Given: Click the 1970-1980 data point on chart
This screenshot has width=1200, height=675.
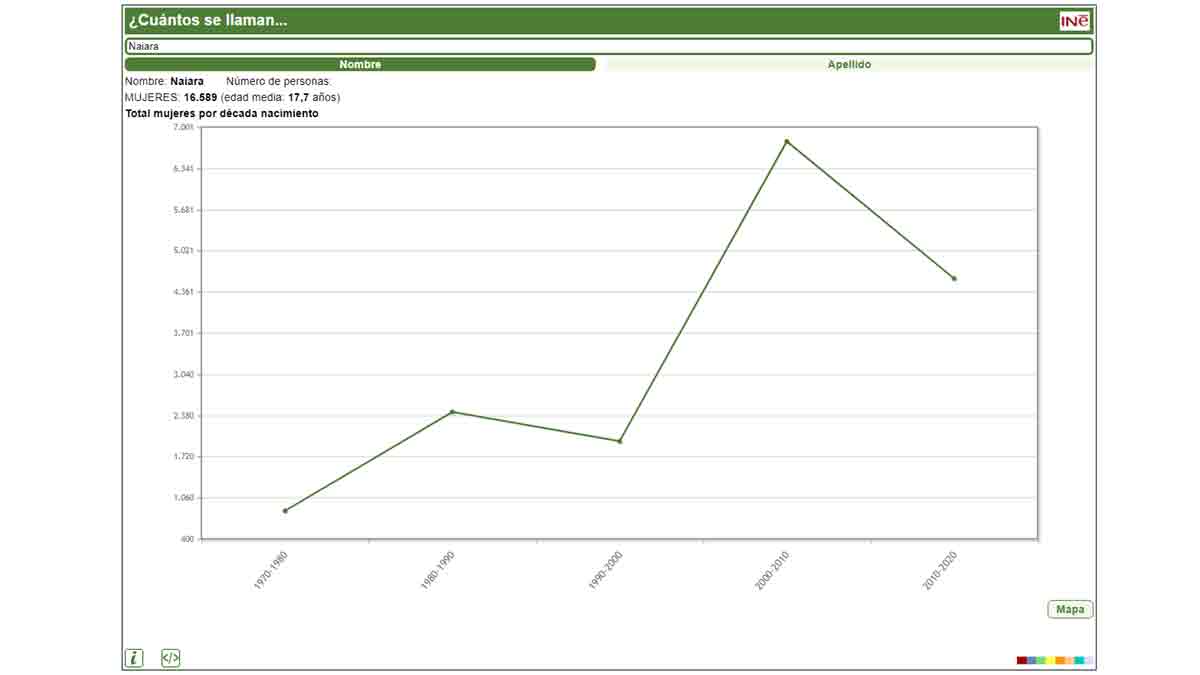Looking at the screenshot, I should tap(285, 511).
